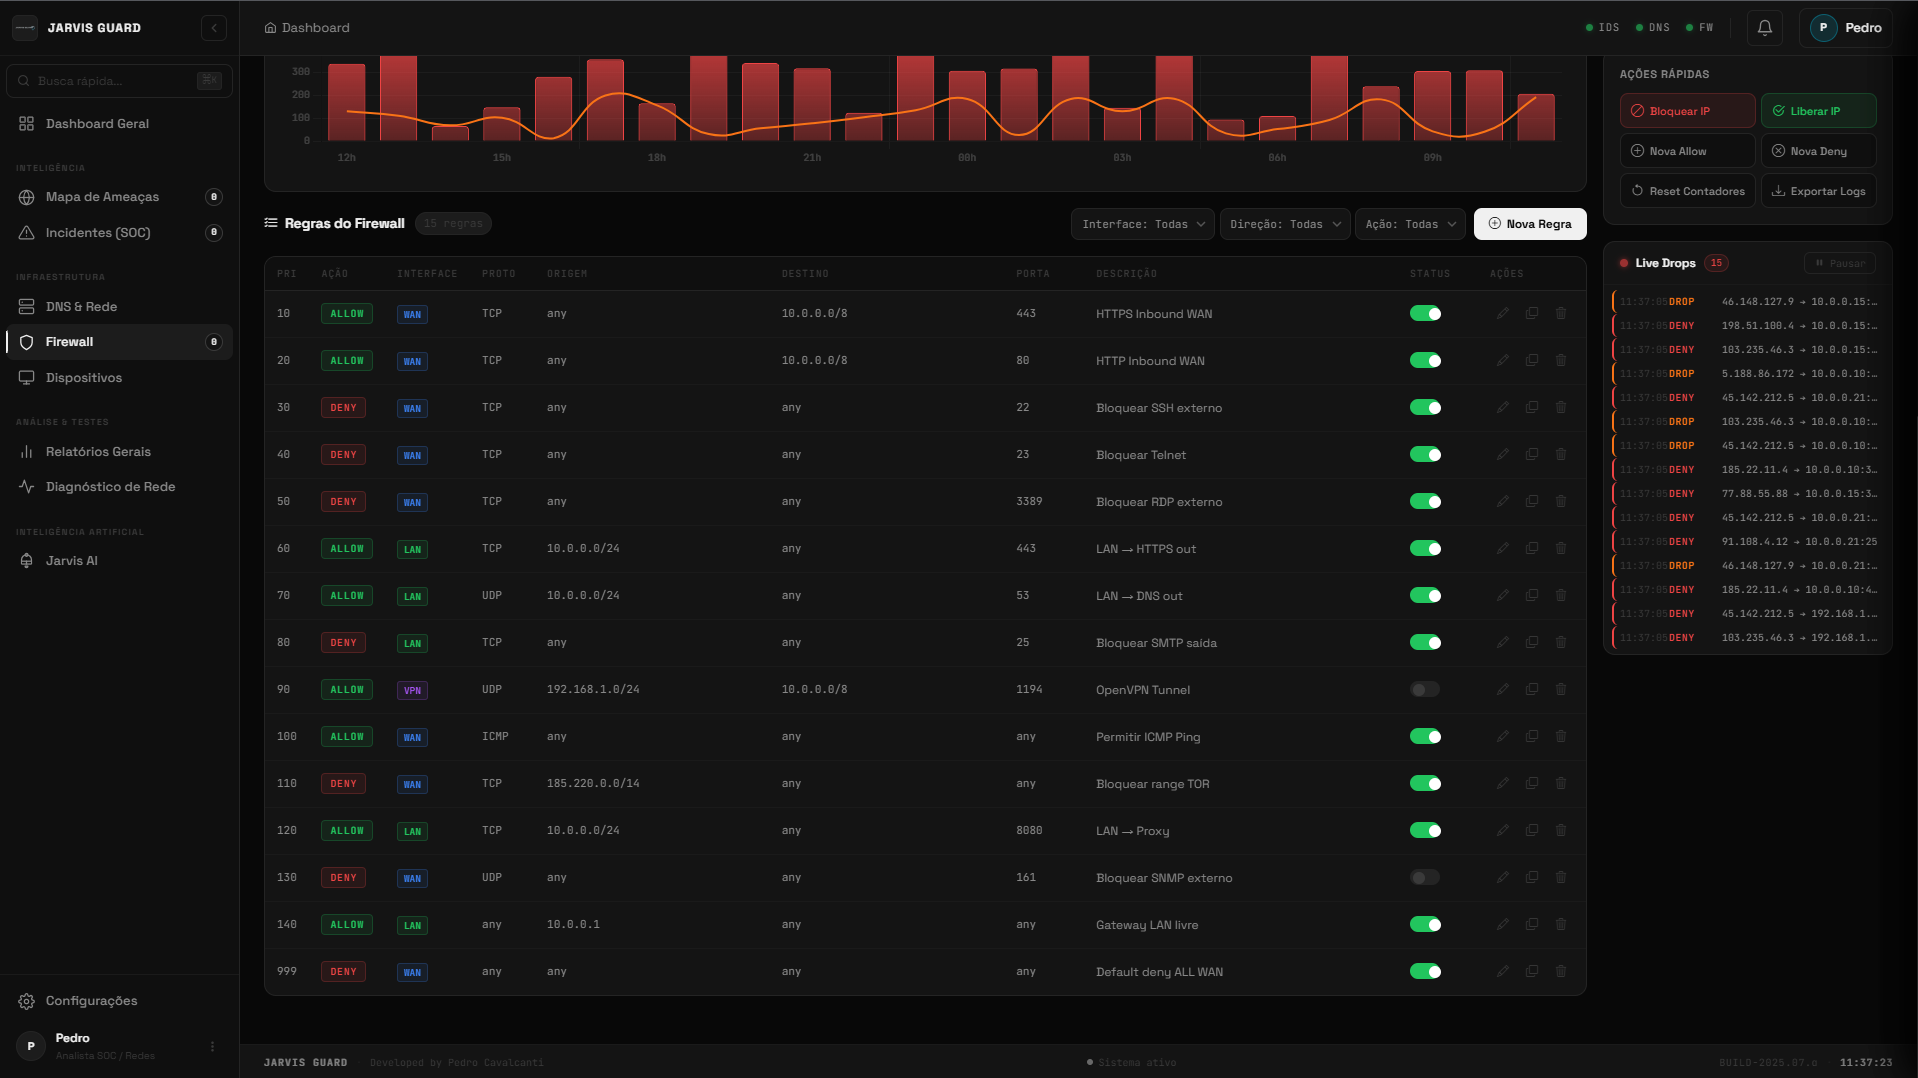Open the Interface: Todas filter dropdown
Viewport: 1918px width, 1078px height.
[x=1142, y=223]
